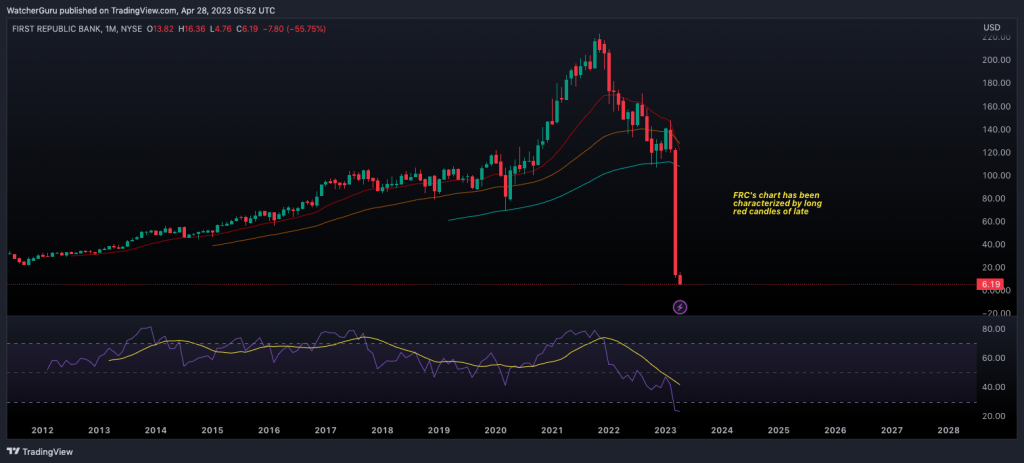Screen dimensions: 1024x463
Task: Click the 2012 label on time axis
Action: (x=41, y=430)
